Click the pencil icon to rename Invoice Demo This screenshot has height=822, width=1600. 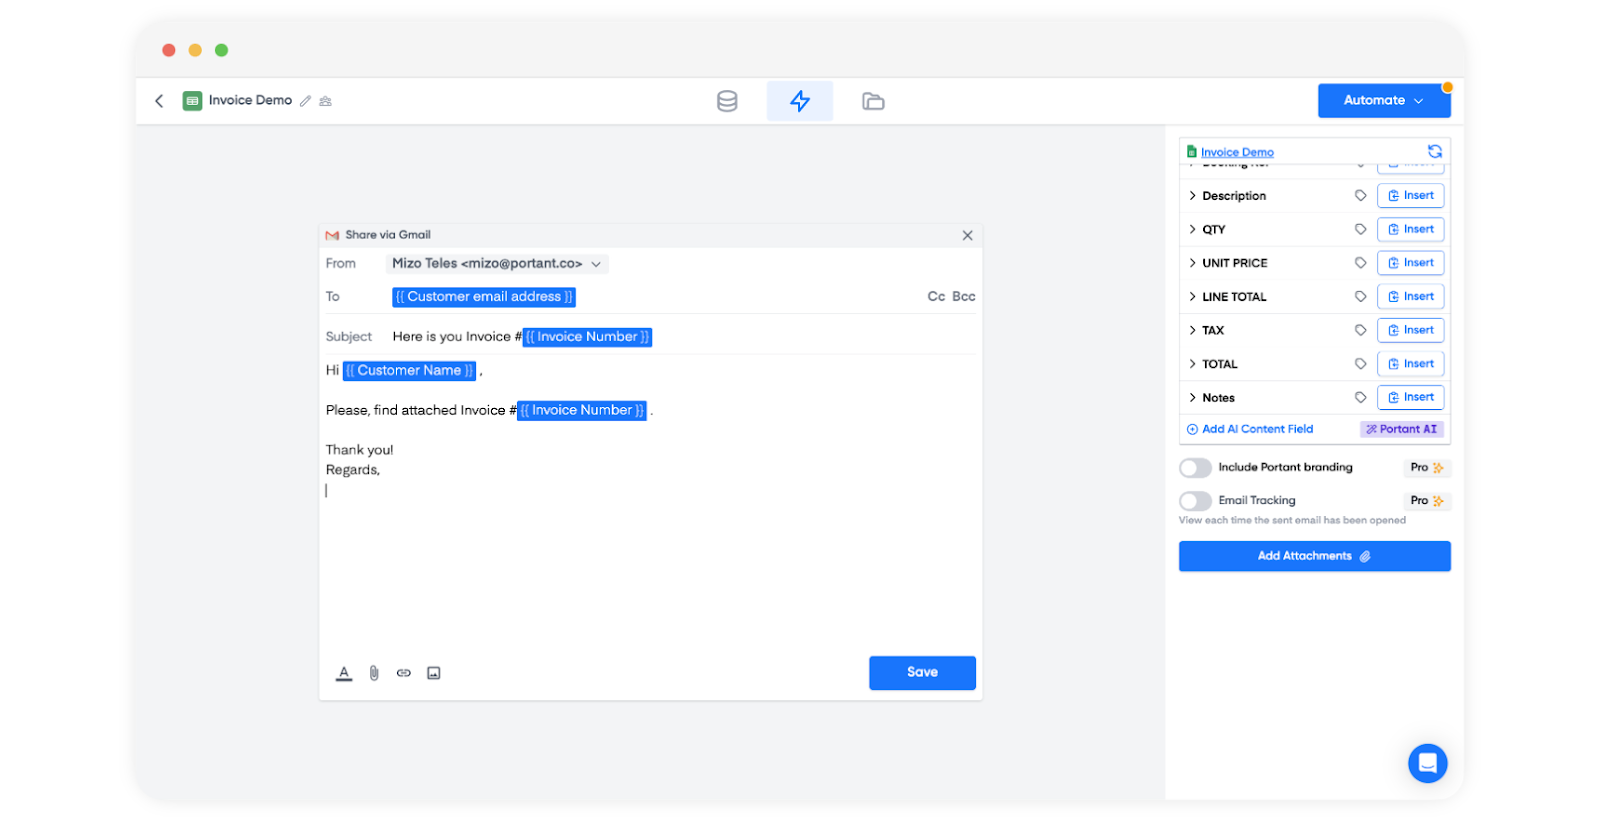306,101
